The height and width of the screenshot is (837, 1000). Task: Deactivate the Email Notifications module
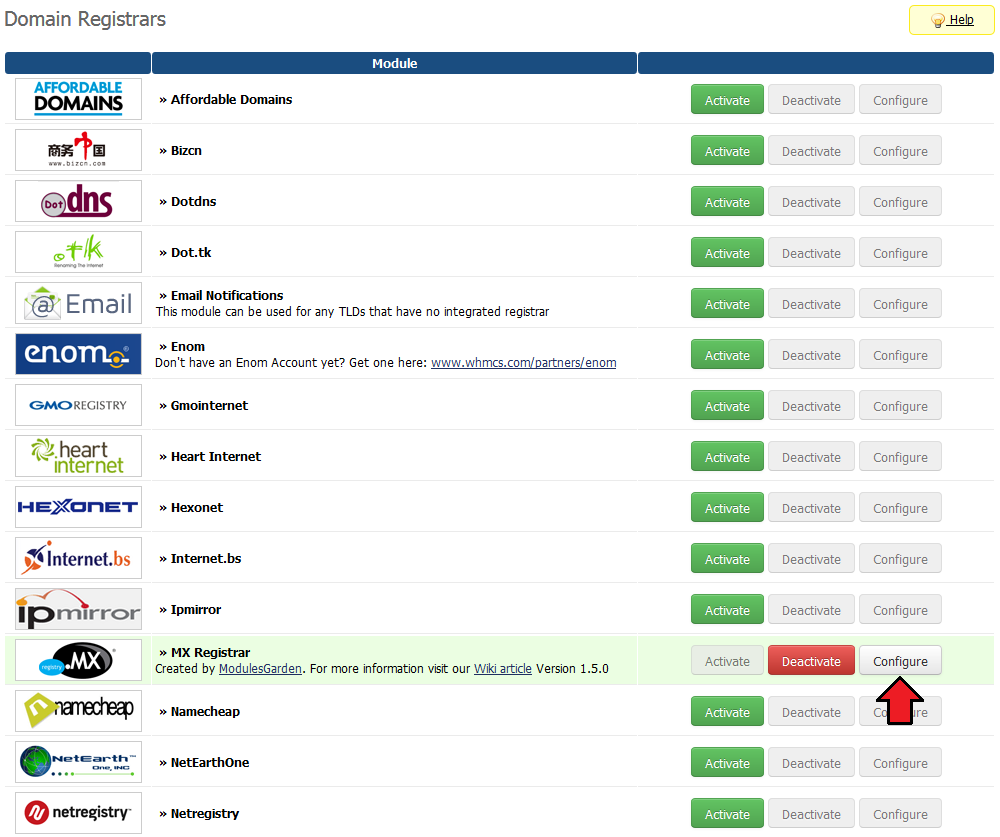click(811, 304)
